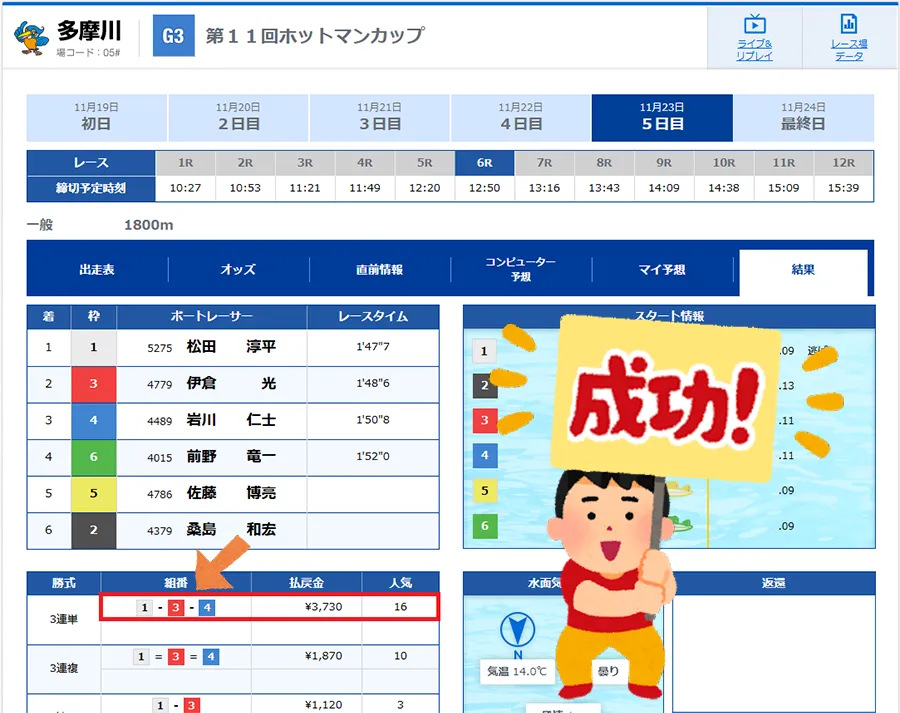Screen dimensions: 900x713
Task: Select race 12R in race row
Action: pyautogui.click(x=843, y=162)
